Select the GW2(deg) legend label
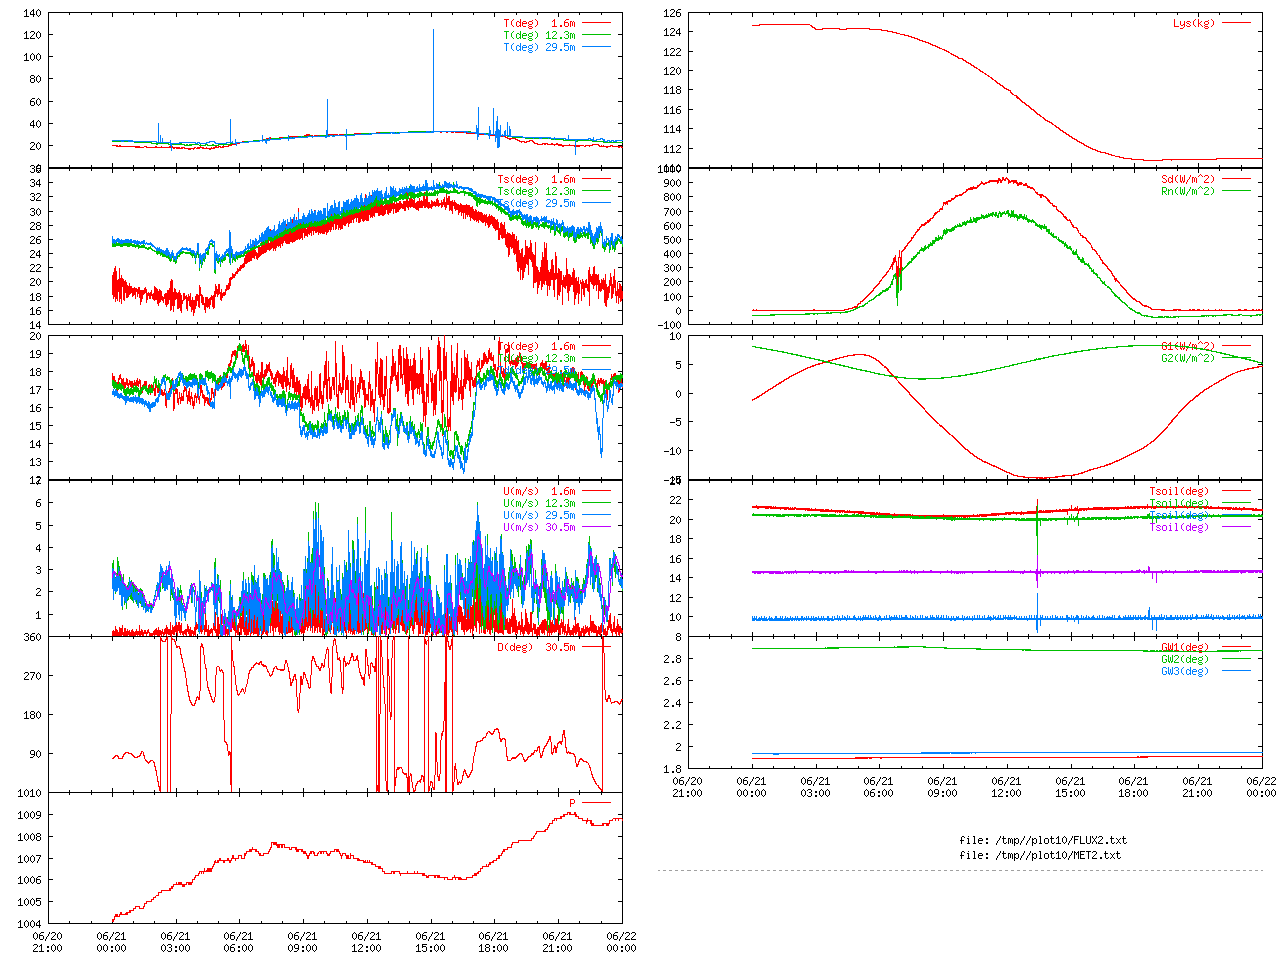This screenshot has height=960, width=1280. click(1185, 659)
